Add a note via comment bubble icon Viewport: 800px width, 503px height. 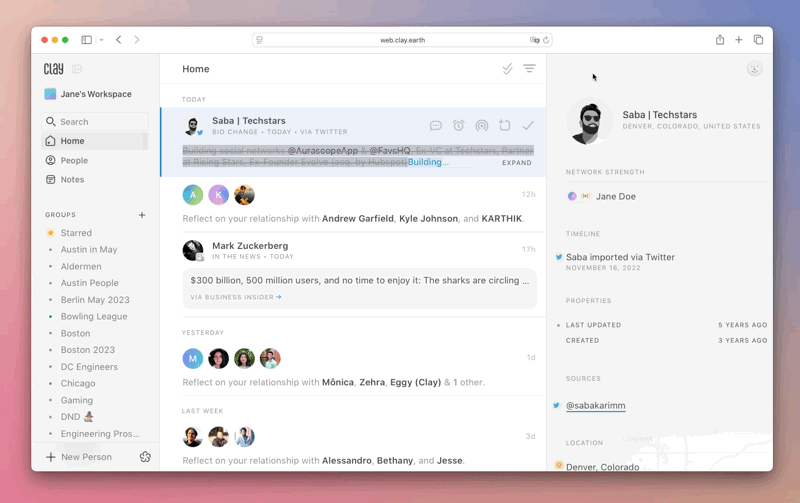click(x=435, y=125)
